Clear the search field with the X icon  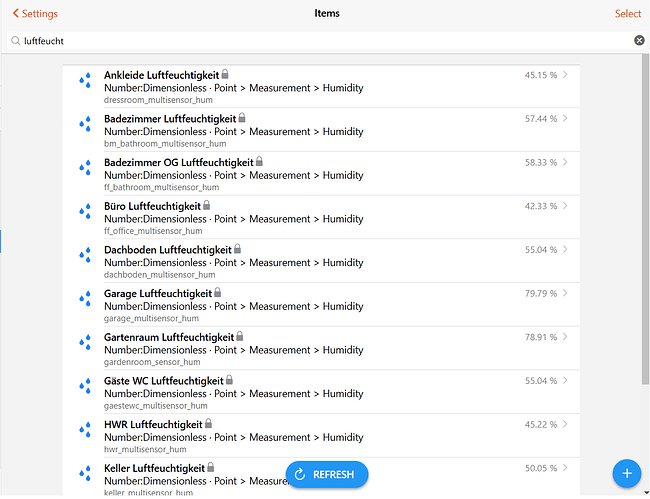[639, 41]
